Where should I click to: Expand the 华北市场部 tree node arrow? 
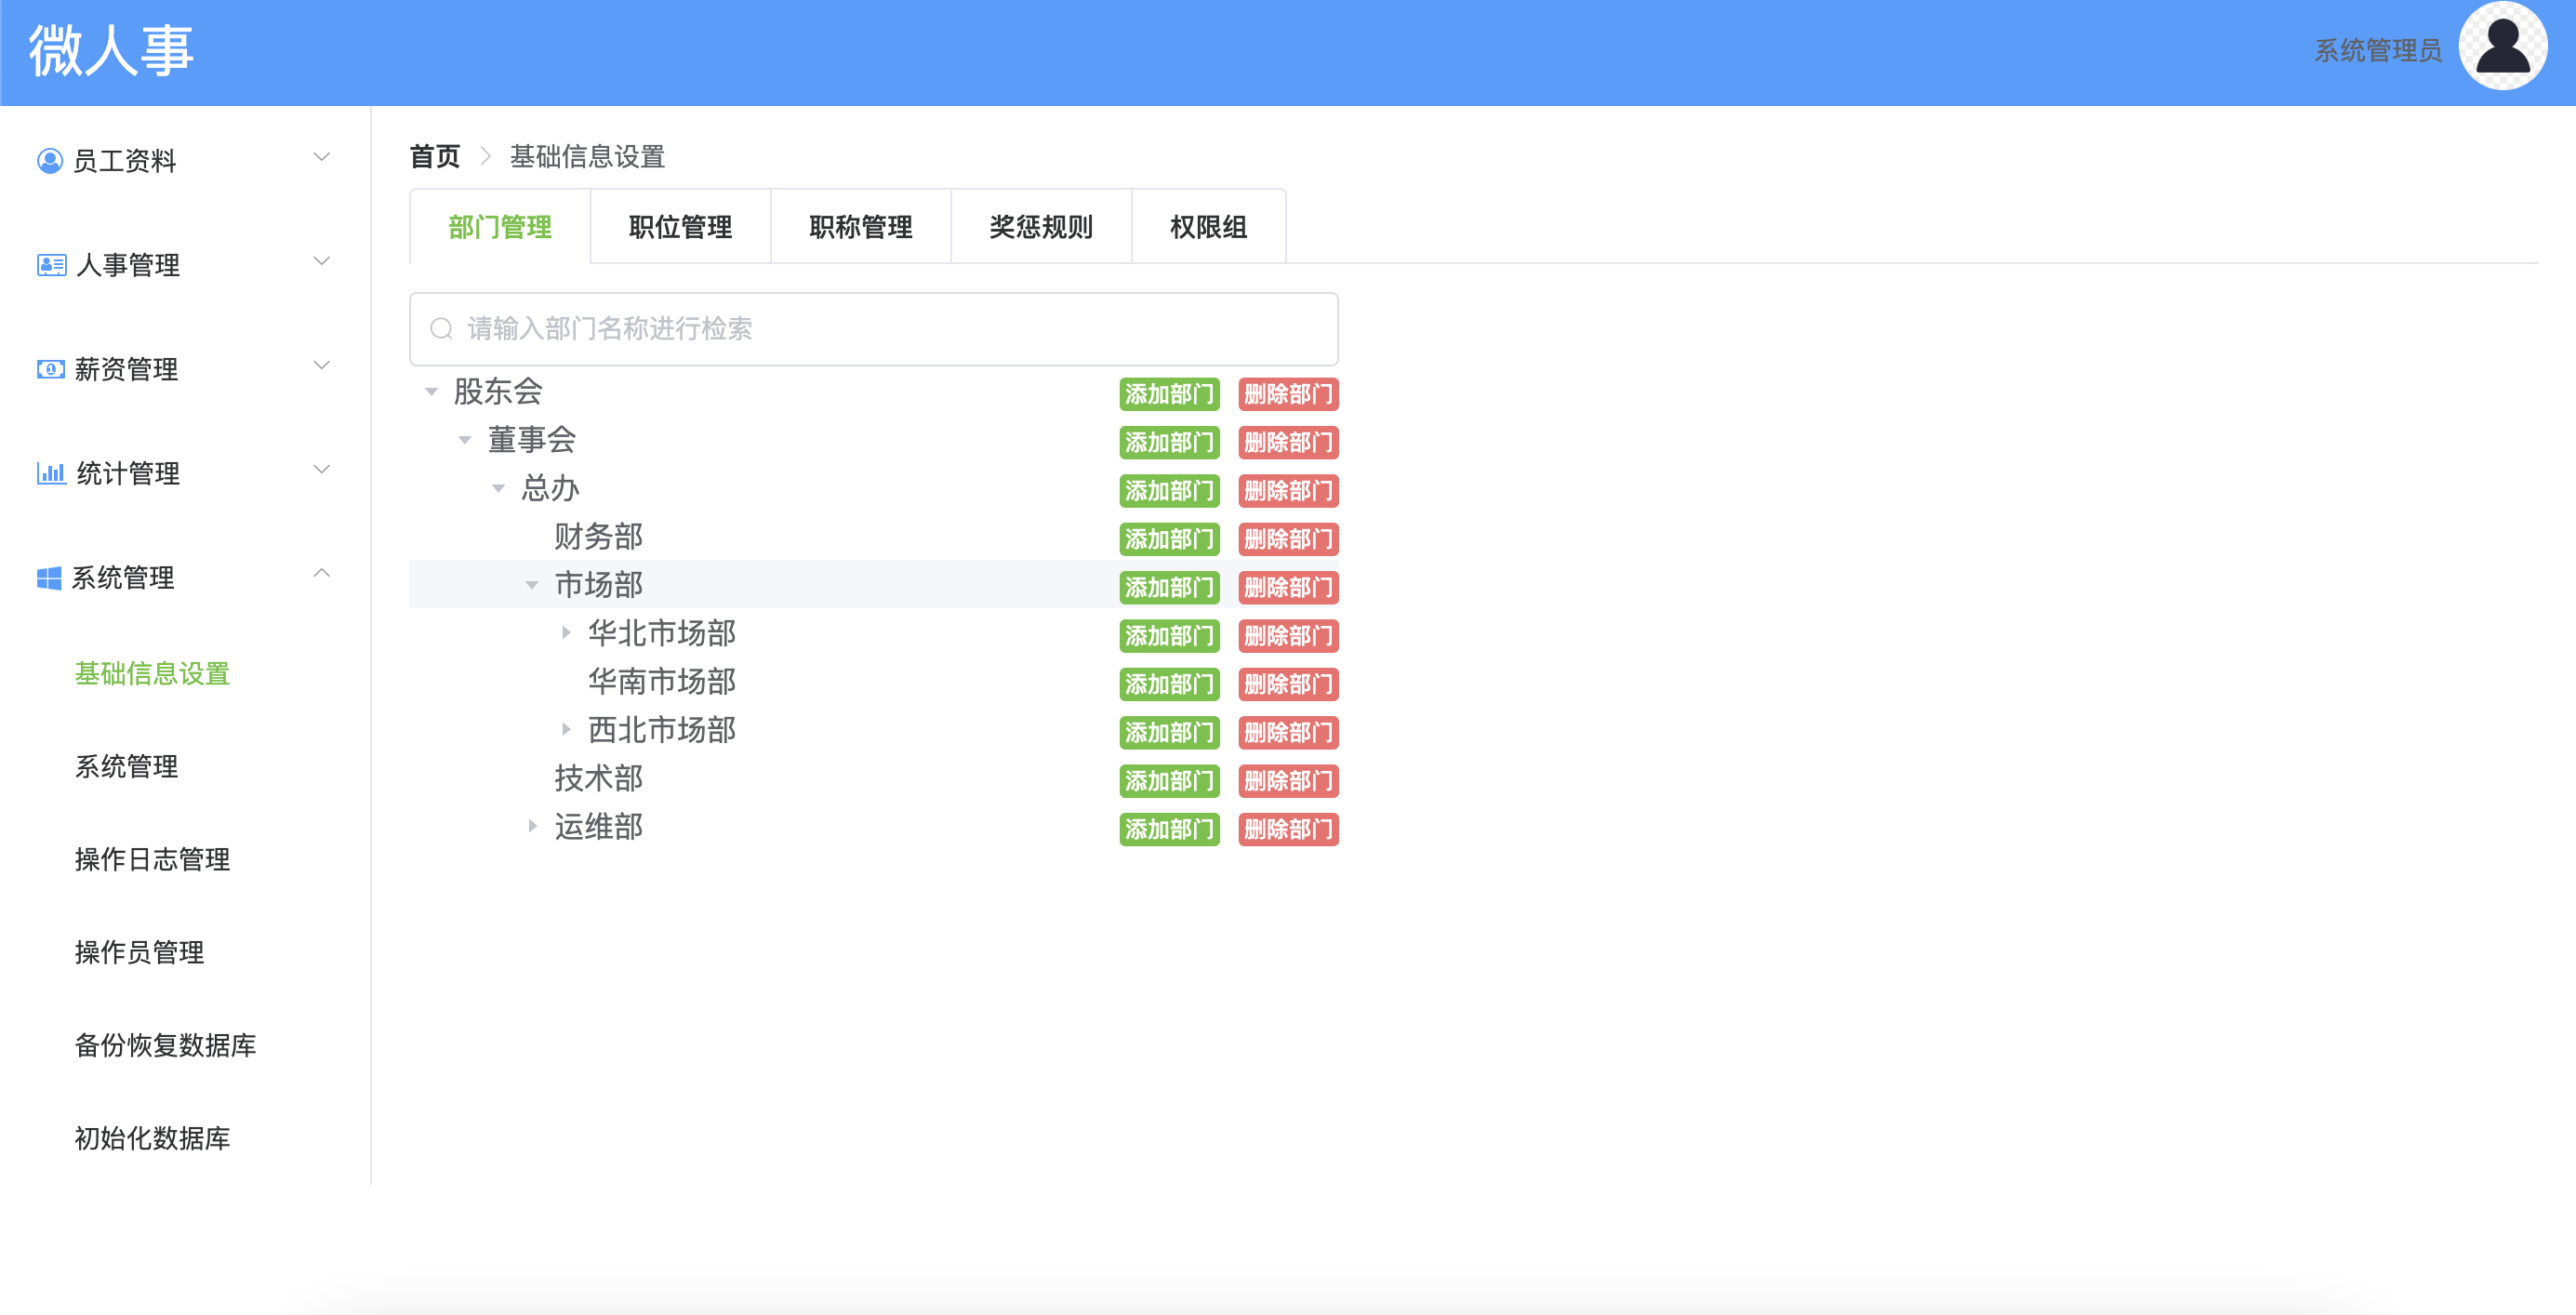[x=566, y=633]
